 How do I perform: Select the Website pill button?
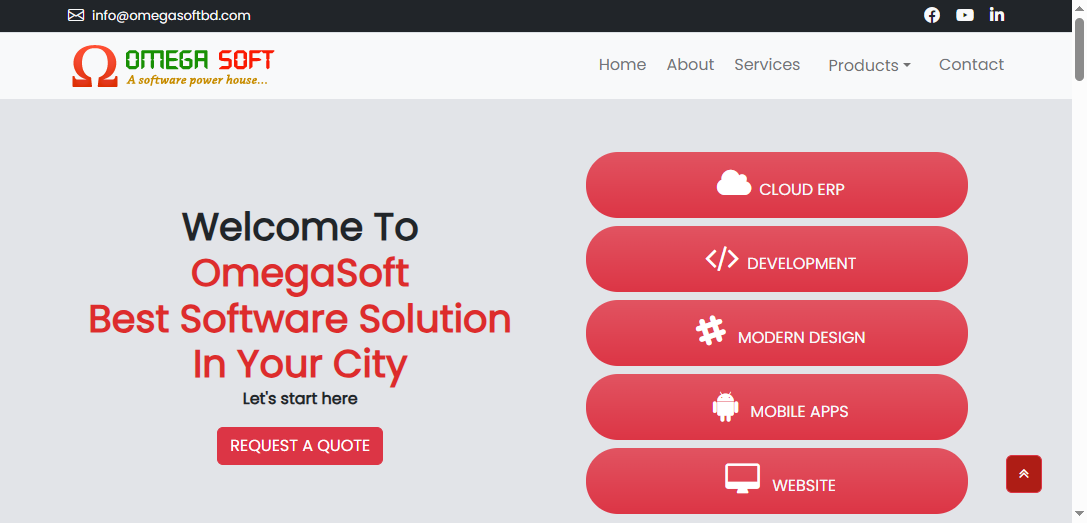pos(776,481)
